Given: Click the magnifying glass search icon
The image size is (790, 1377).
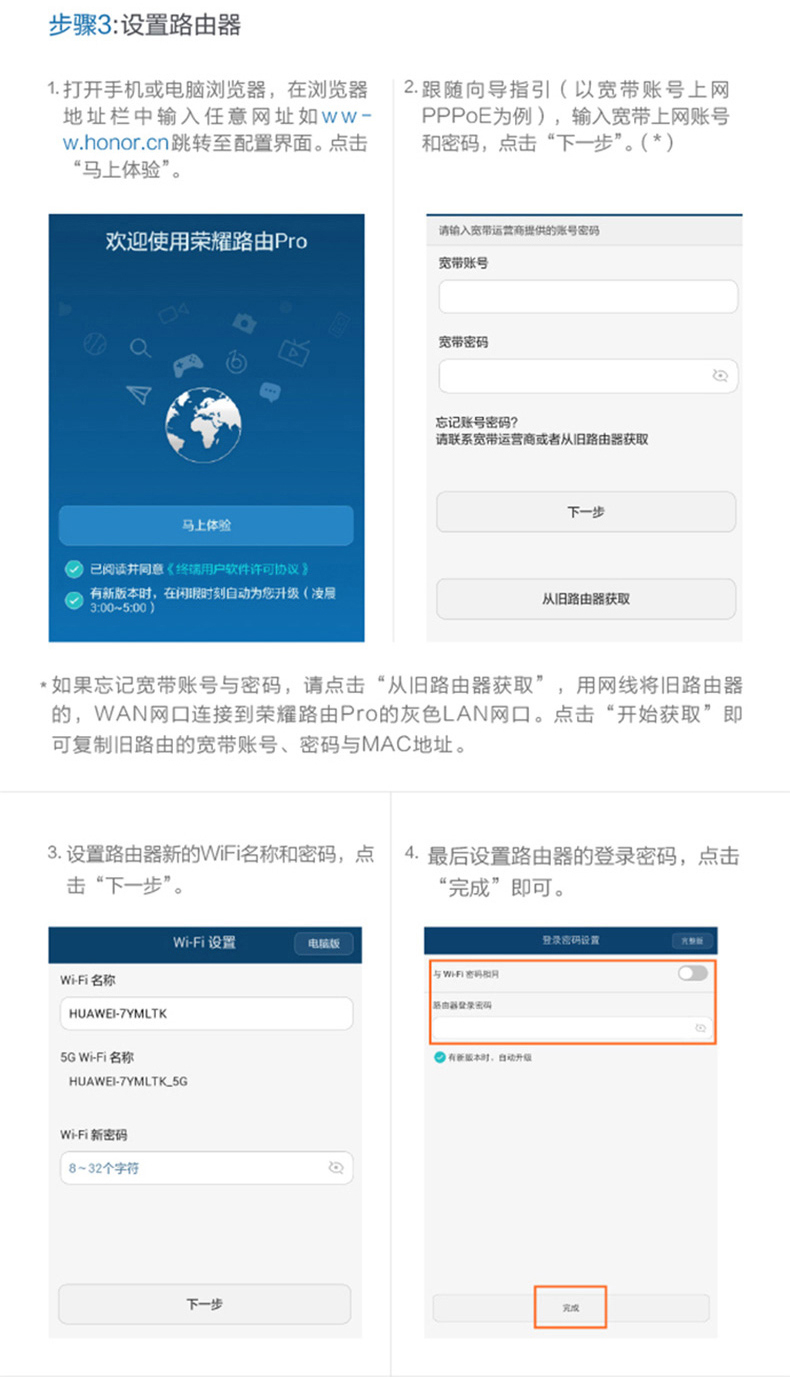Looking at the screenshot, I should click(x=141, y=348).
